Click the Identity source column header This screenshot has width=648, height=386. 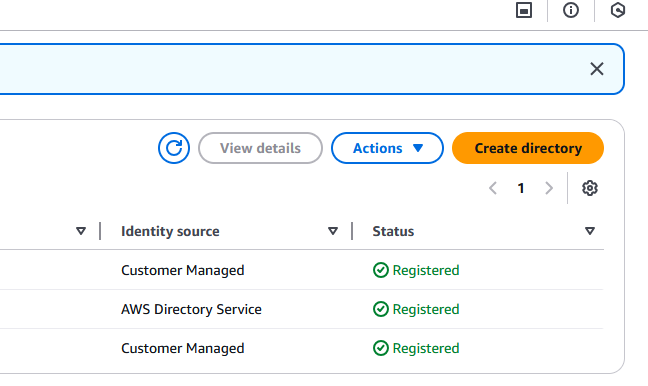(170, 231)
